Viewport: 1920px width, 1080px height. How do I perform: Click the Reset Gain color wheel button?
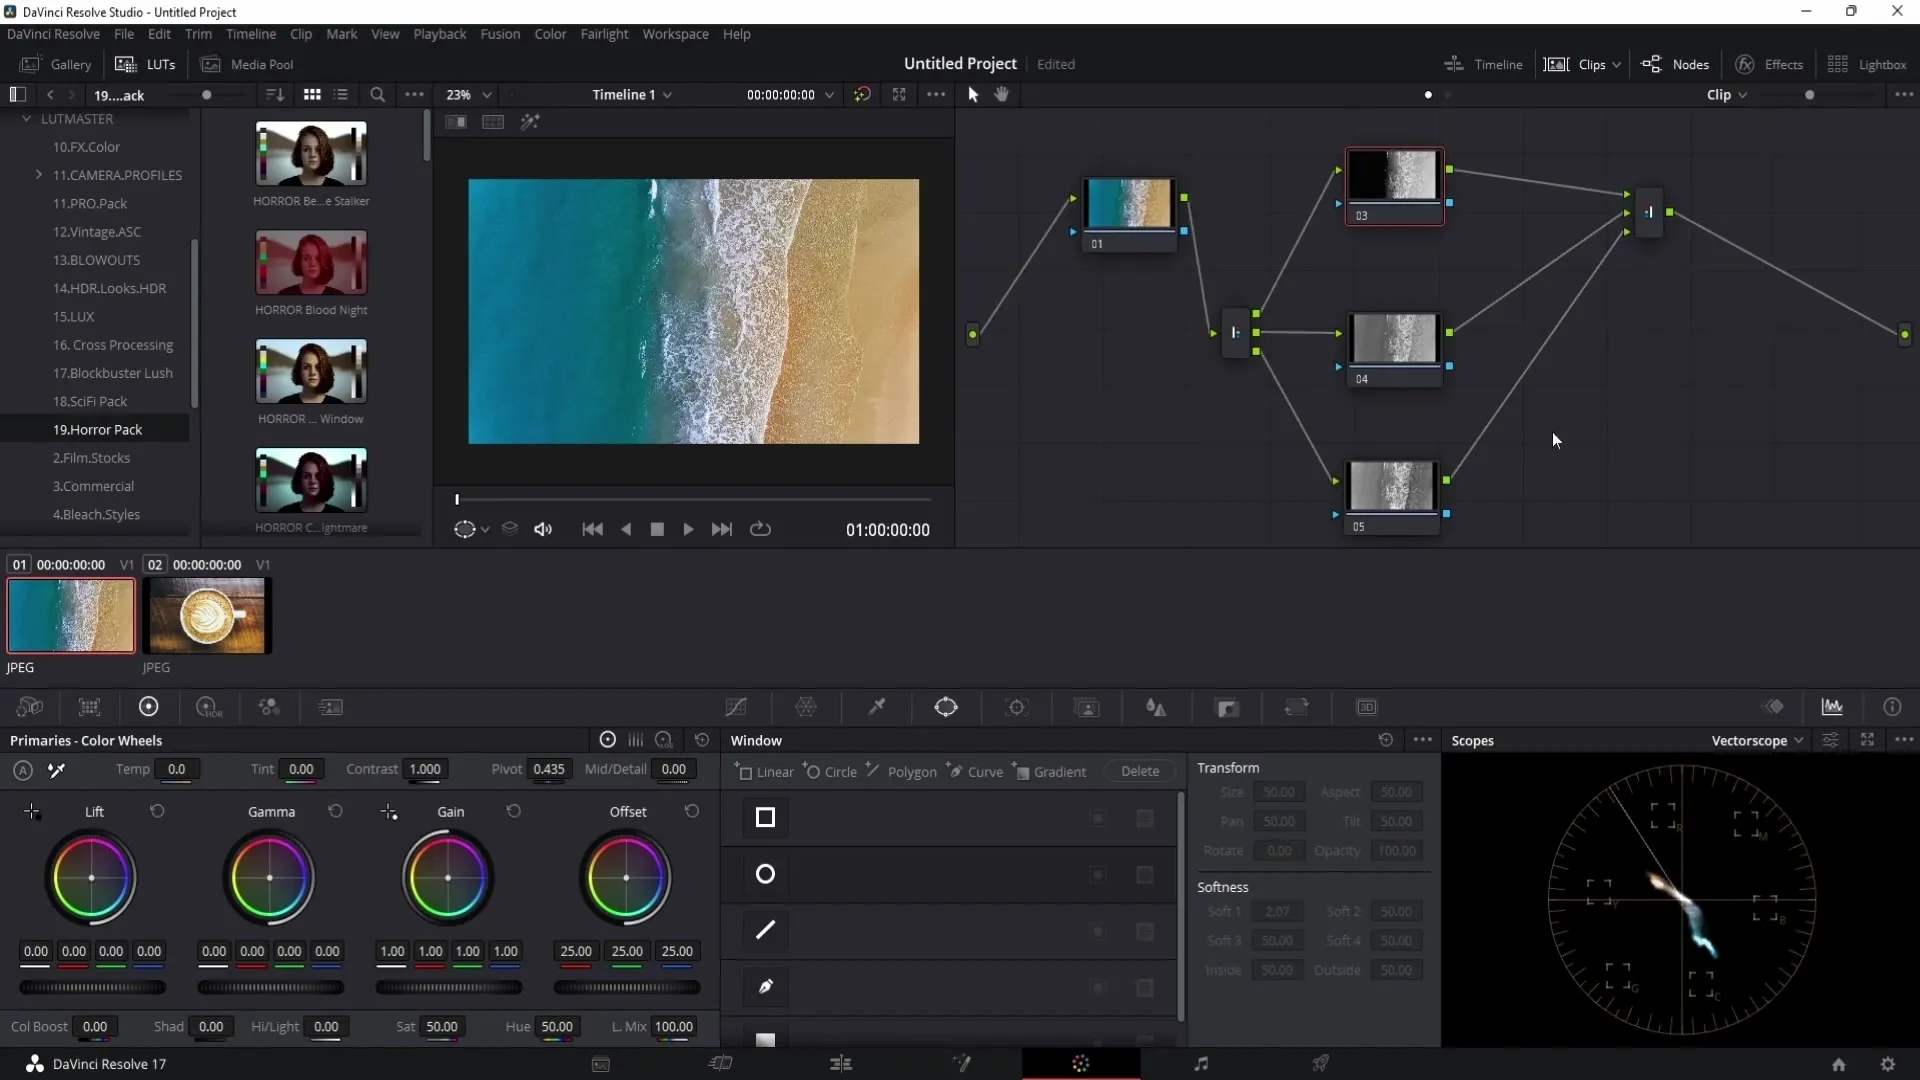(513, 811)
